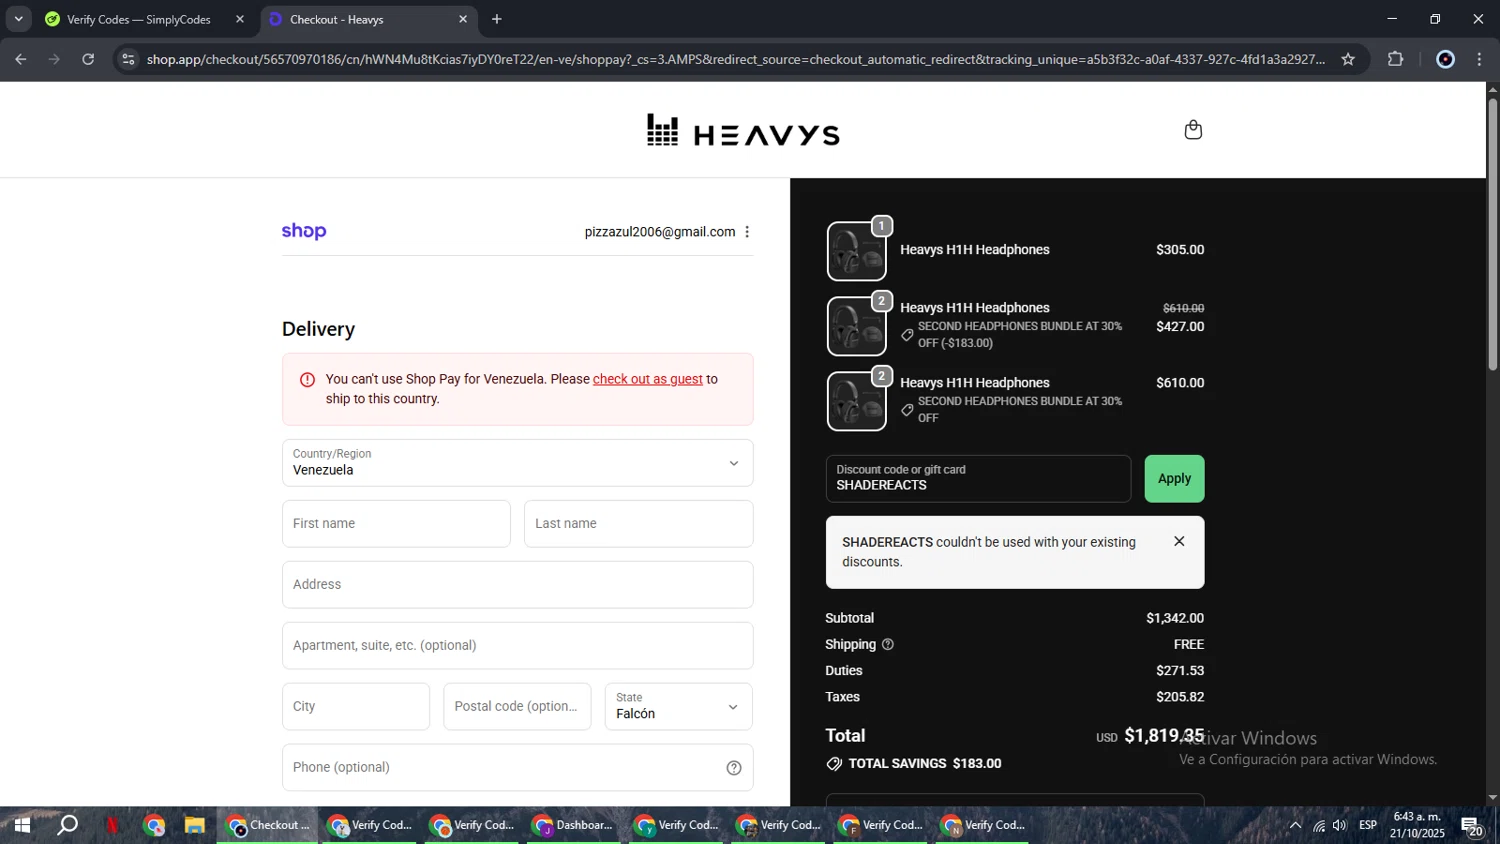Click the Apartment, suite, etc. field

tap(517, 646)
